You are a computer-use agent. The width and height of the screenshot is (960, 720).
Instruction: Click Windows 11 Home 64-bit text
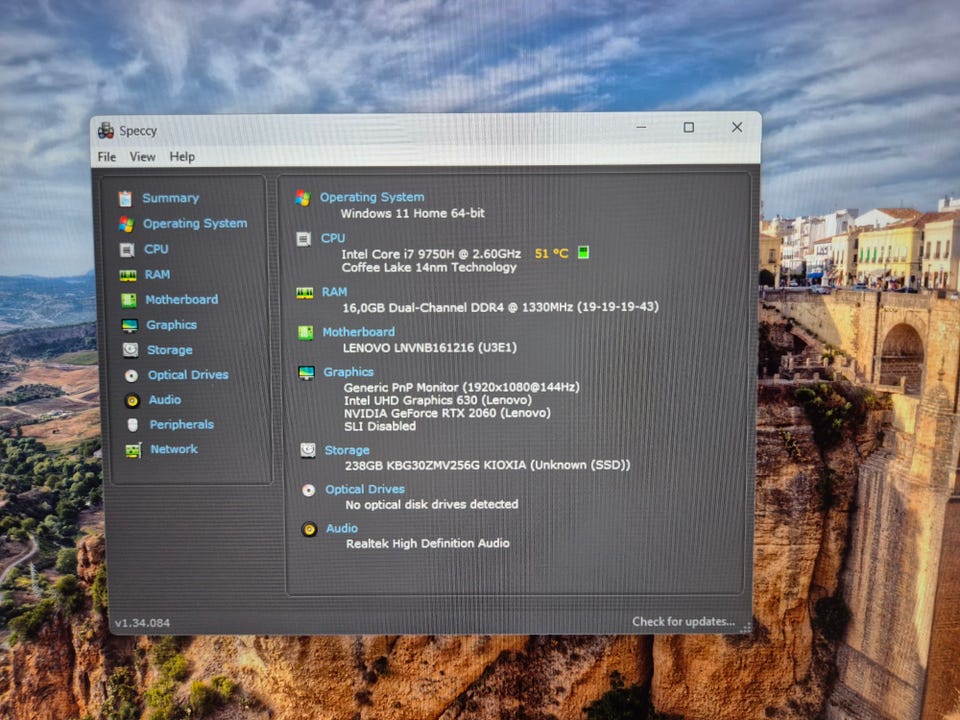(x=413, y=214)
